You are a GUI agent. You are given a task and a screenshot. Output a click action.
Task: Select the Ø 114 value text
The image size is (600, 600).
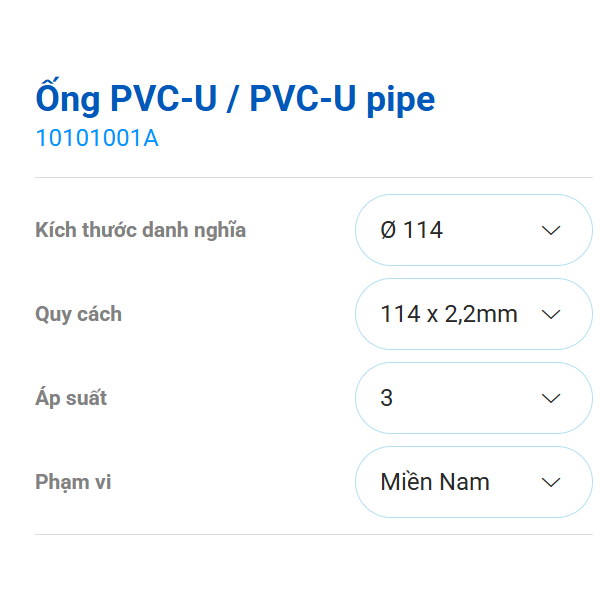coord(411,231)
